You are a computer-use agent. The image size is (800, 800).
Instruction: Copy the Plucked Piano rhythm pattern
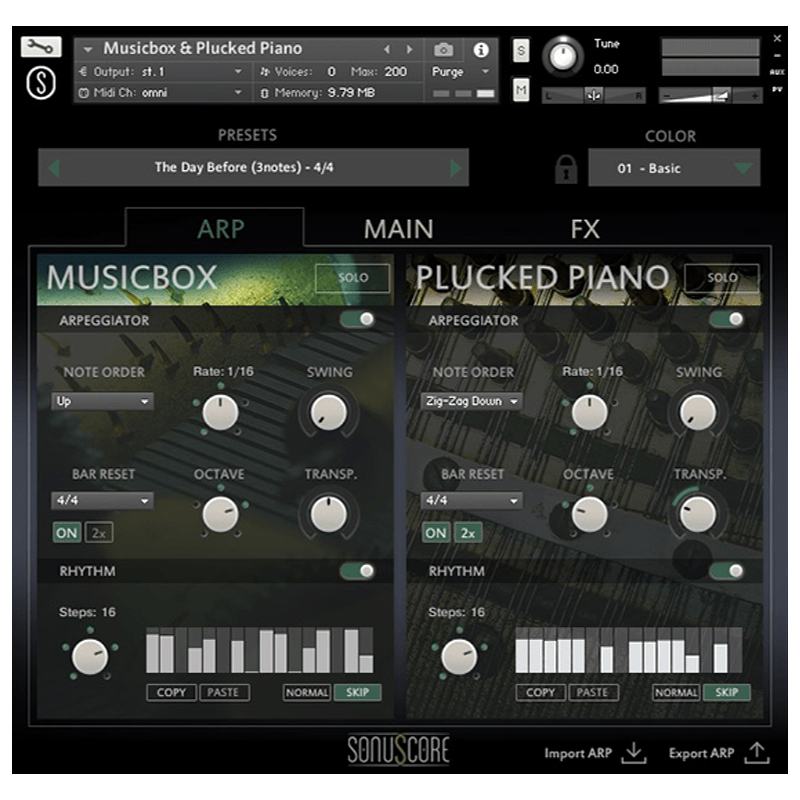pos(540,693)
